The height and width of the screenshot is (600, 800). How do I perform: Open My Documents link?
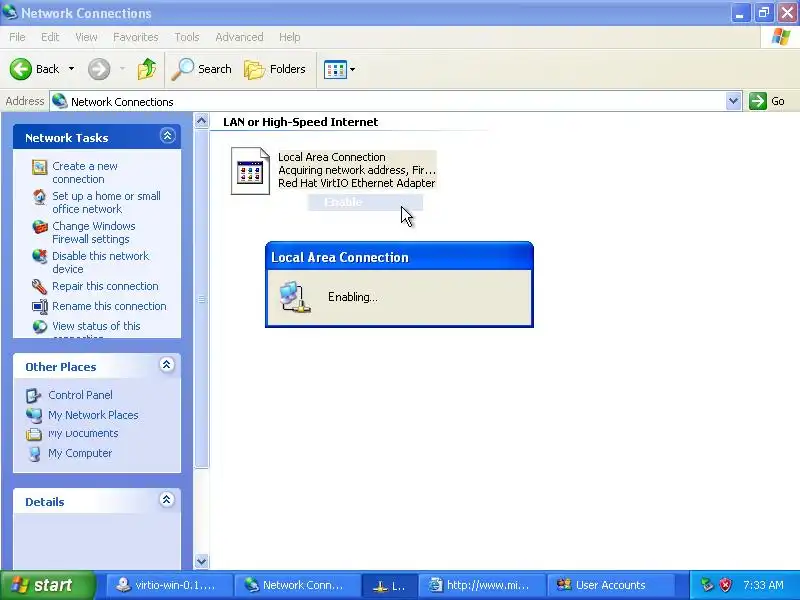coord(83,433)
